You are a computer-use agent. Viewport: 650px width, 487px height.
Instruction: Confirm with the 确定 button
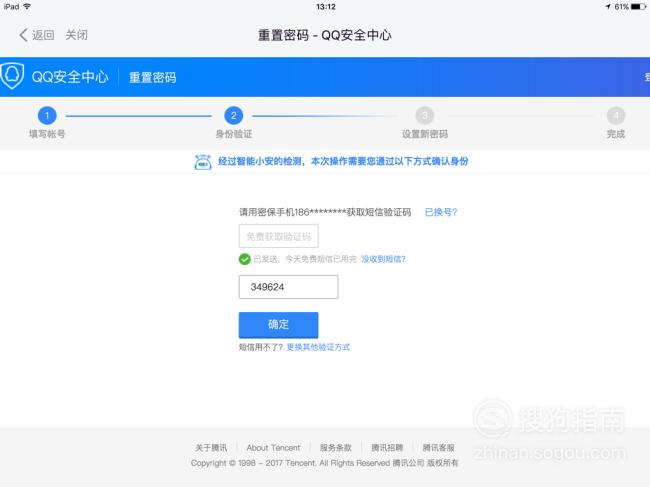pyautogui.click(x=279, y=325)
